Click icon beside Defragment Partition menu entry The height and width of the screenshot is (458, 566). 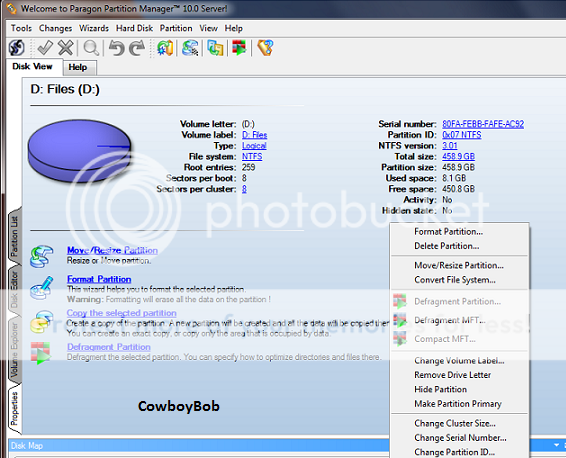click(x=400, y=301)
